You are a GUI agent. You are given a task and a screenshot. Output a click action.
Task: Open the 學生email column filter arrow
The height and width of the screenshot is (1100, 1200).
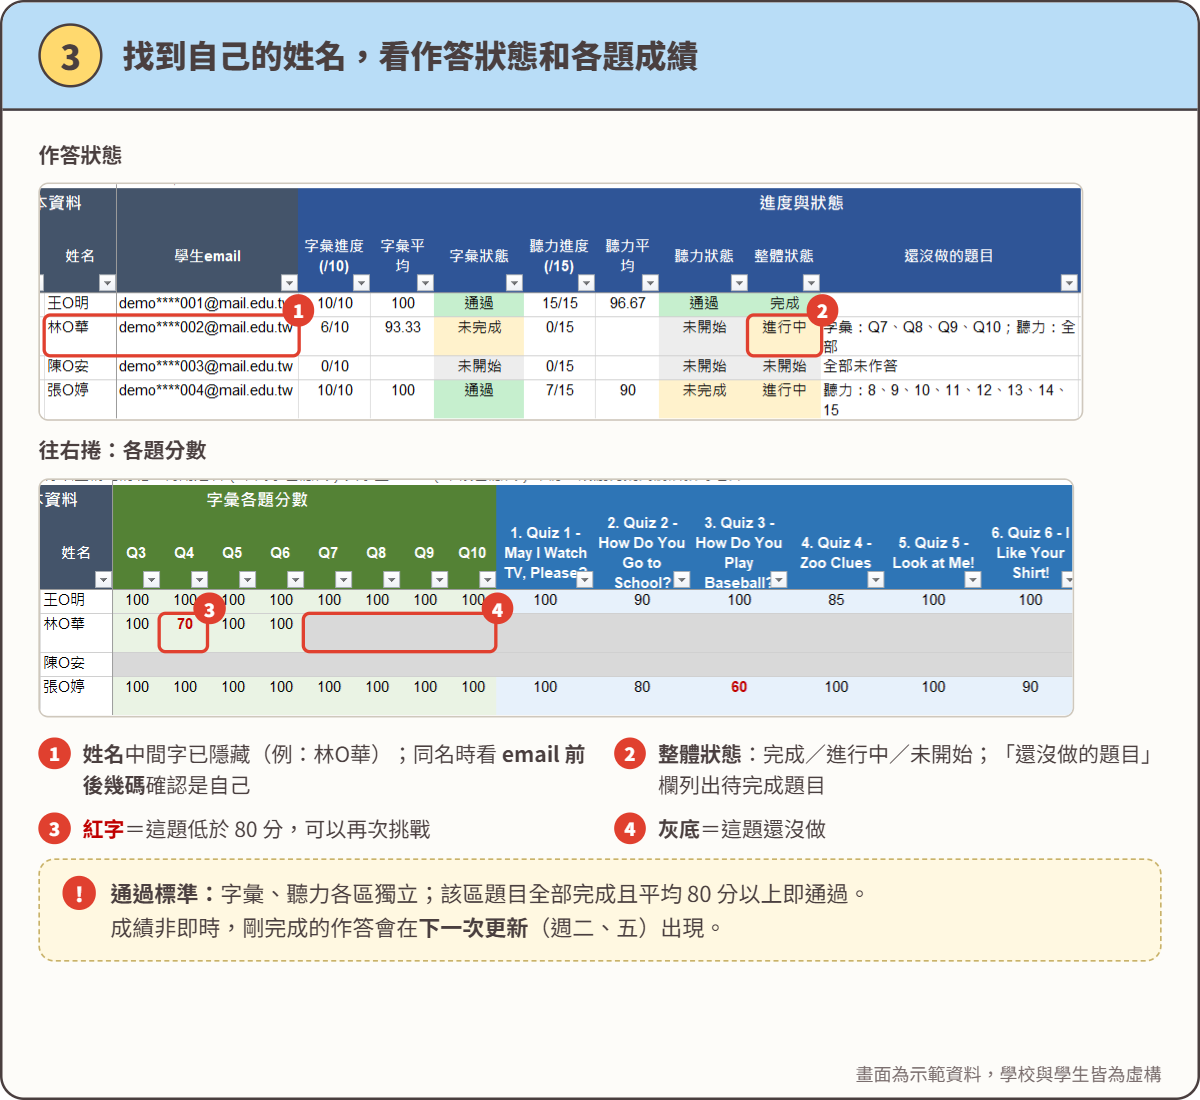click(289, 283)
